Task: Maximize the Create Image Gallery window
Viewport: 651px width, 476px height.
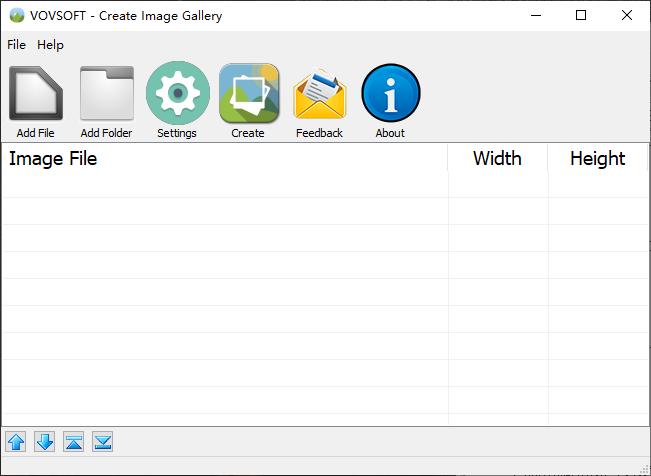Action: click(x=581, y=15)
